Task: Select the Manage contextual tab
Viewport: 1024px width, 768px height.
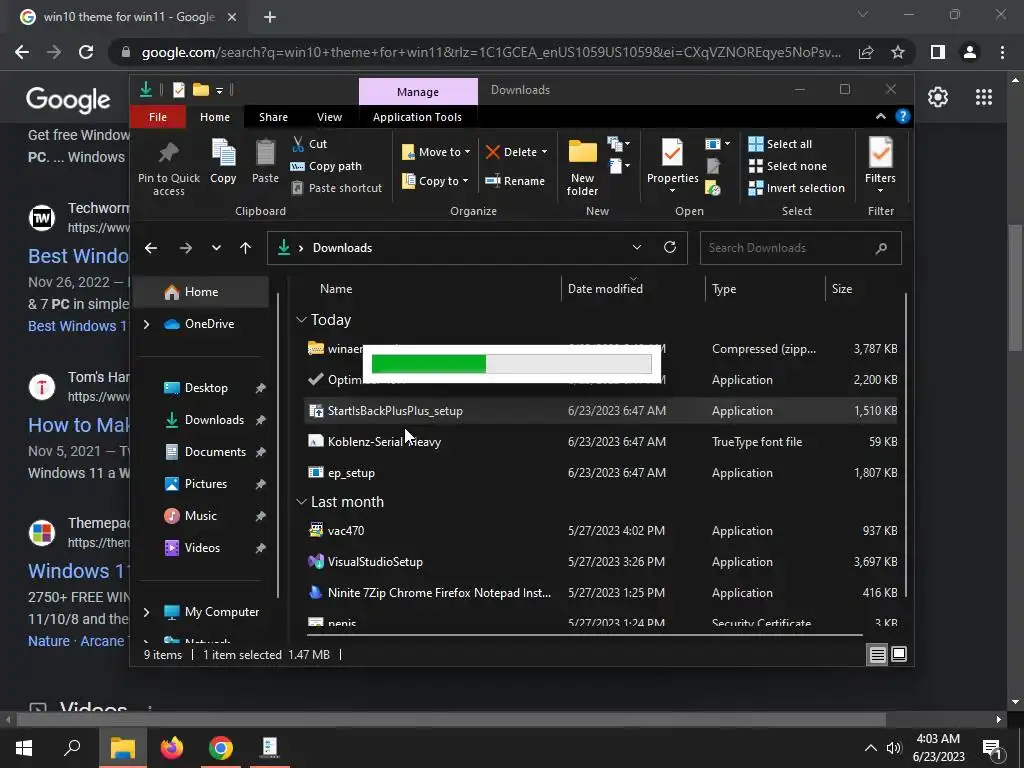Action: click(x=418, y=92)
